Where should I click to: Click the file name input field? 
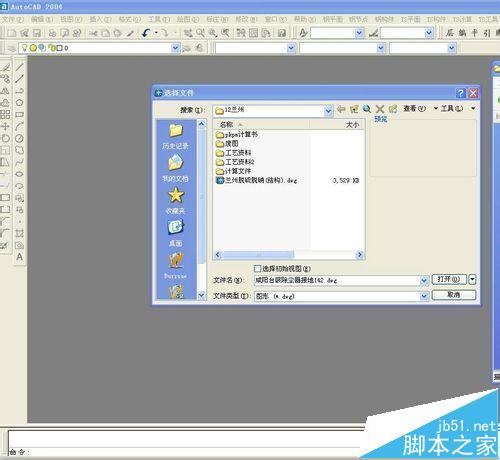coord(337,281)
